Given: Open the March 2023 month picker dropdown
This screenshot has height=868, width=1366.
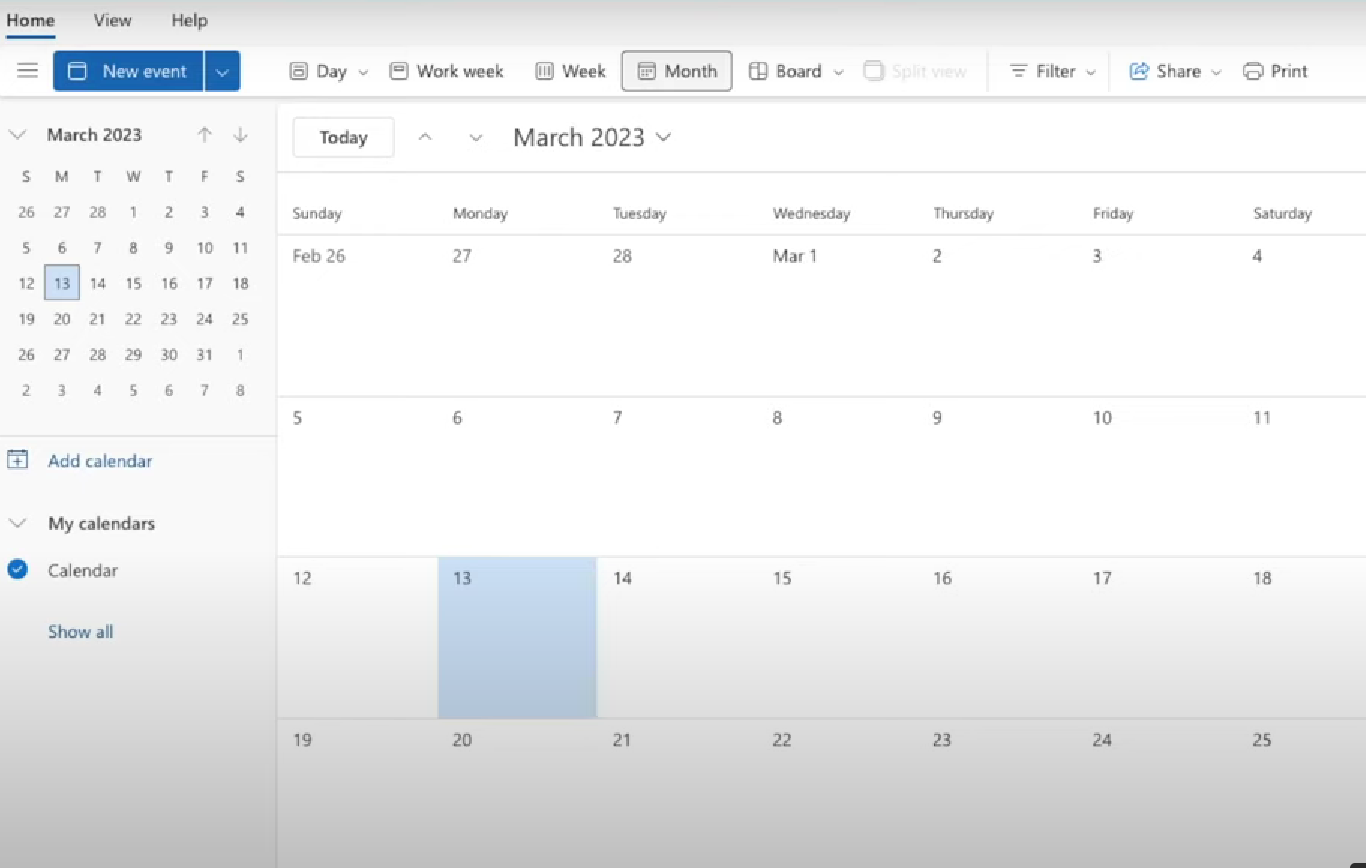Looking at the screenshot, I should coord(592,137).
